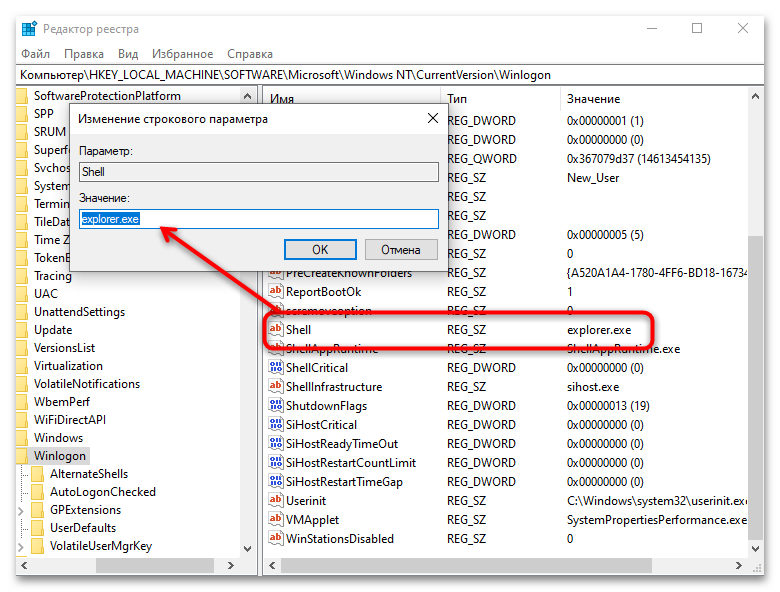Open the Вид menu

(128, 54)
